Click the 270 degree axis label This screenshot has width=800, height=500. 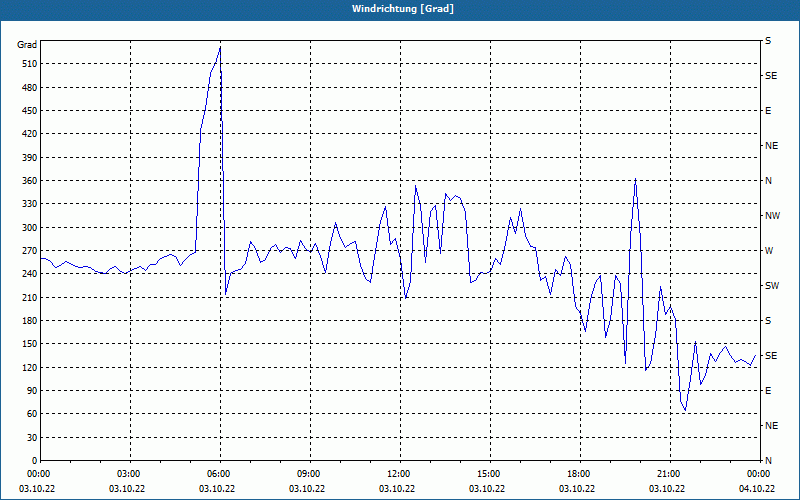click(30, 251)
